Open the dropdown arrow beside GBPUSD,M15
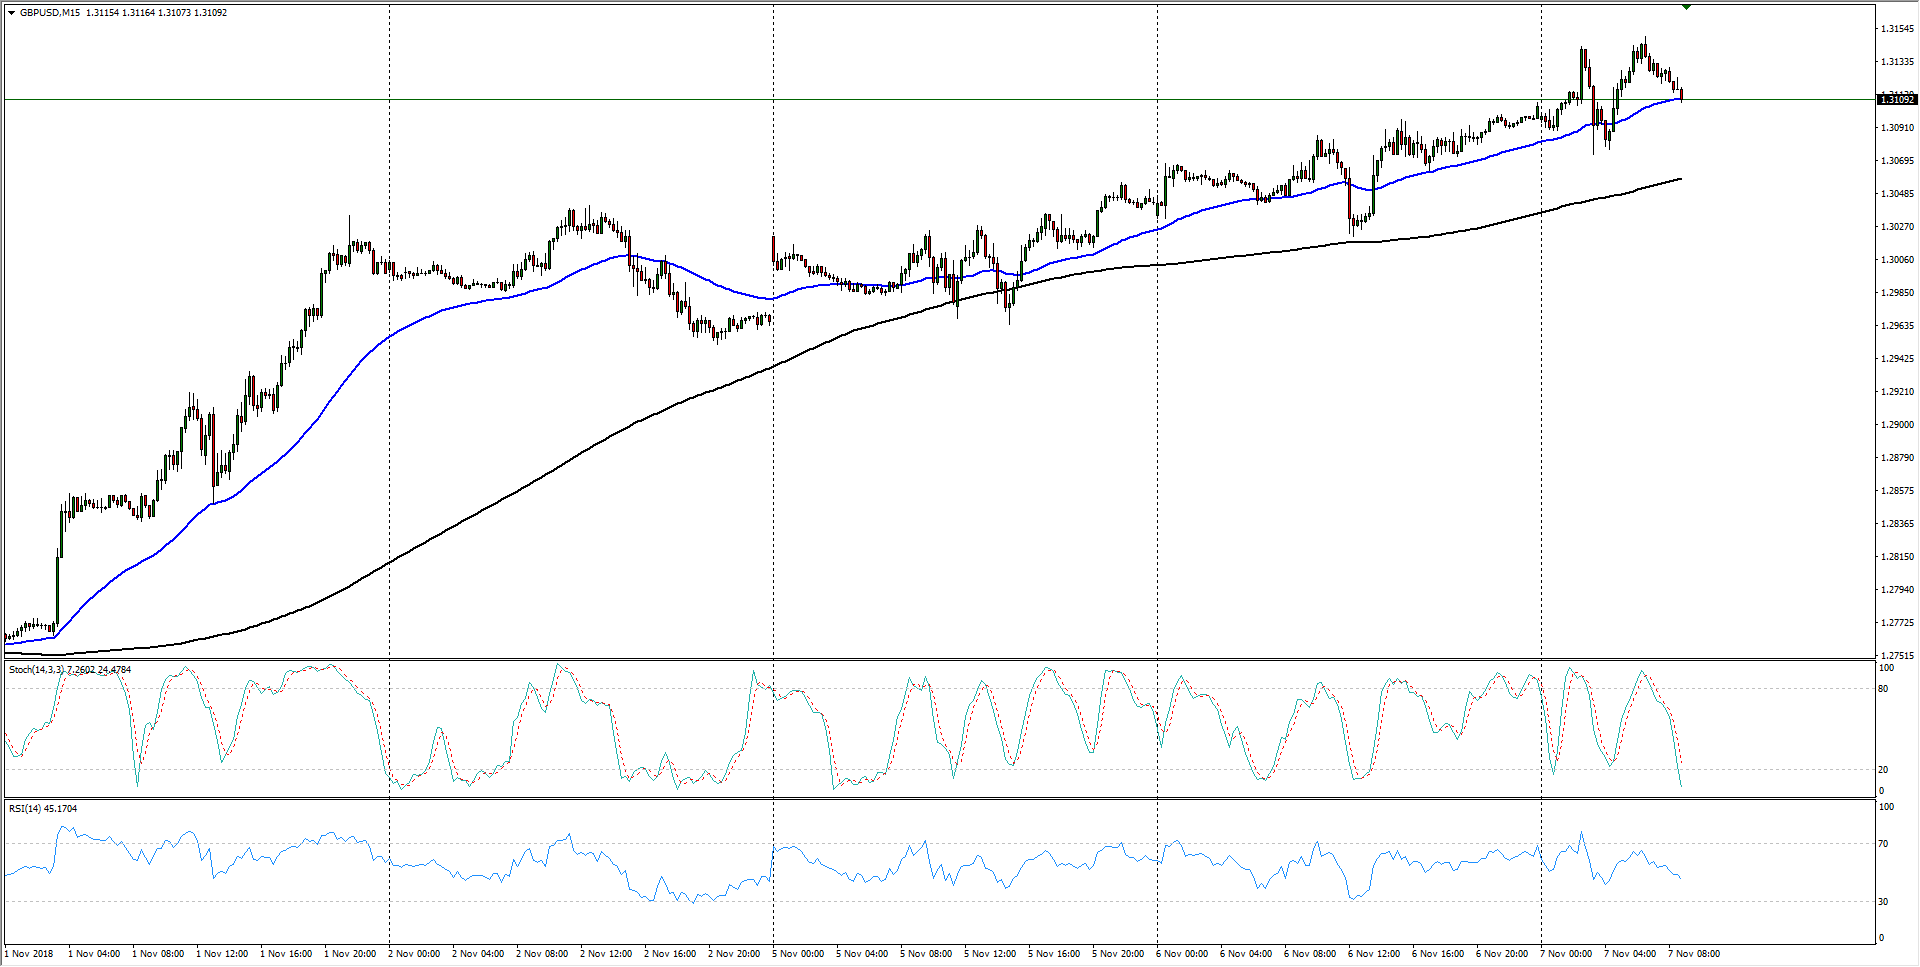The image size is (1920, 967). click(11, 13)
